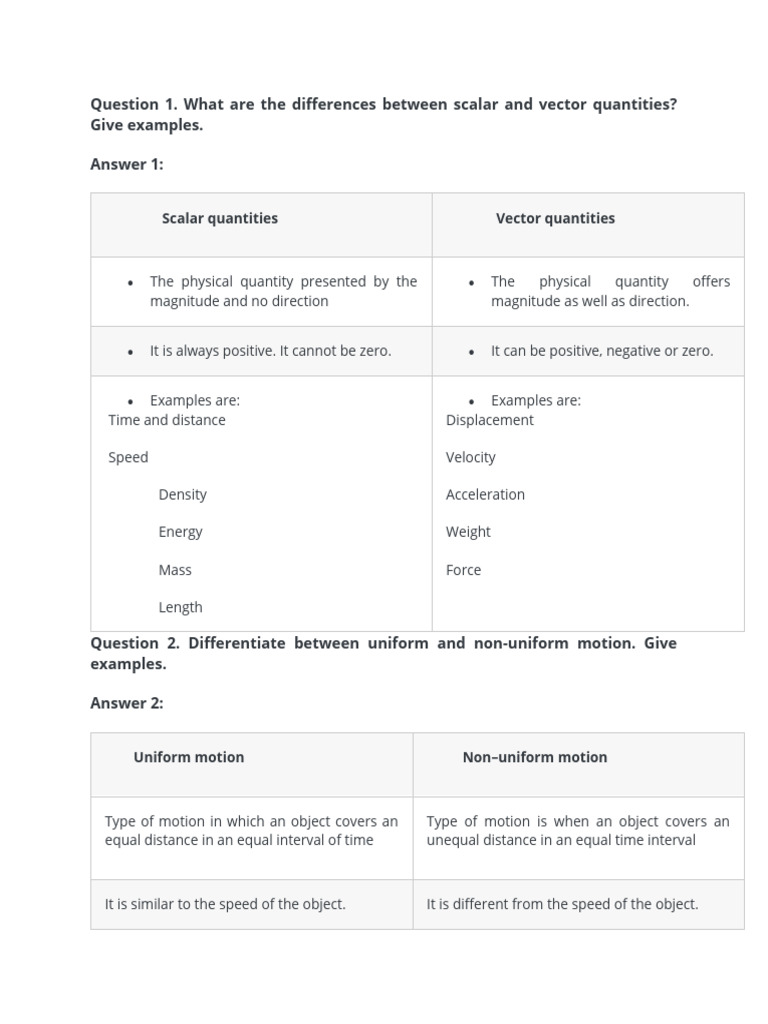768x1024 pixels.
Task: Click the word 'Weight' in the vector column
Action: [468, 532]
